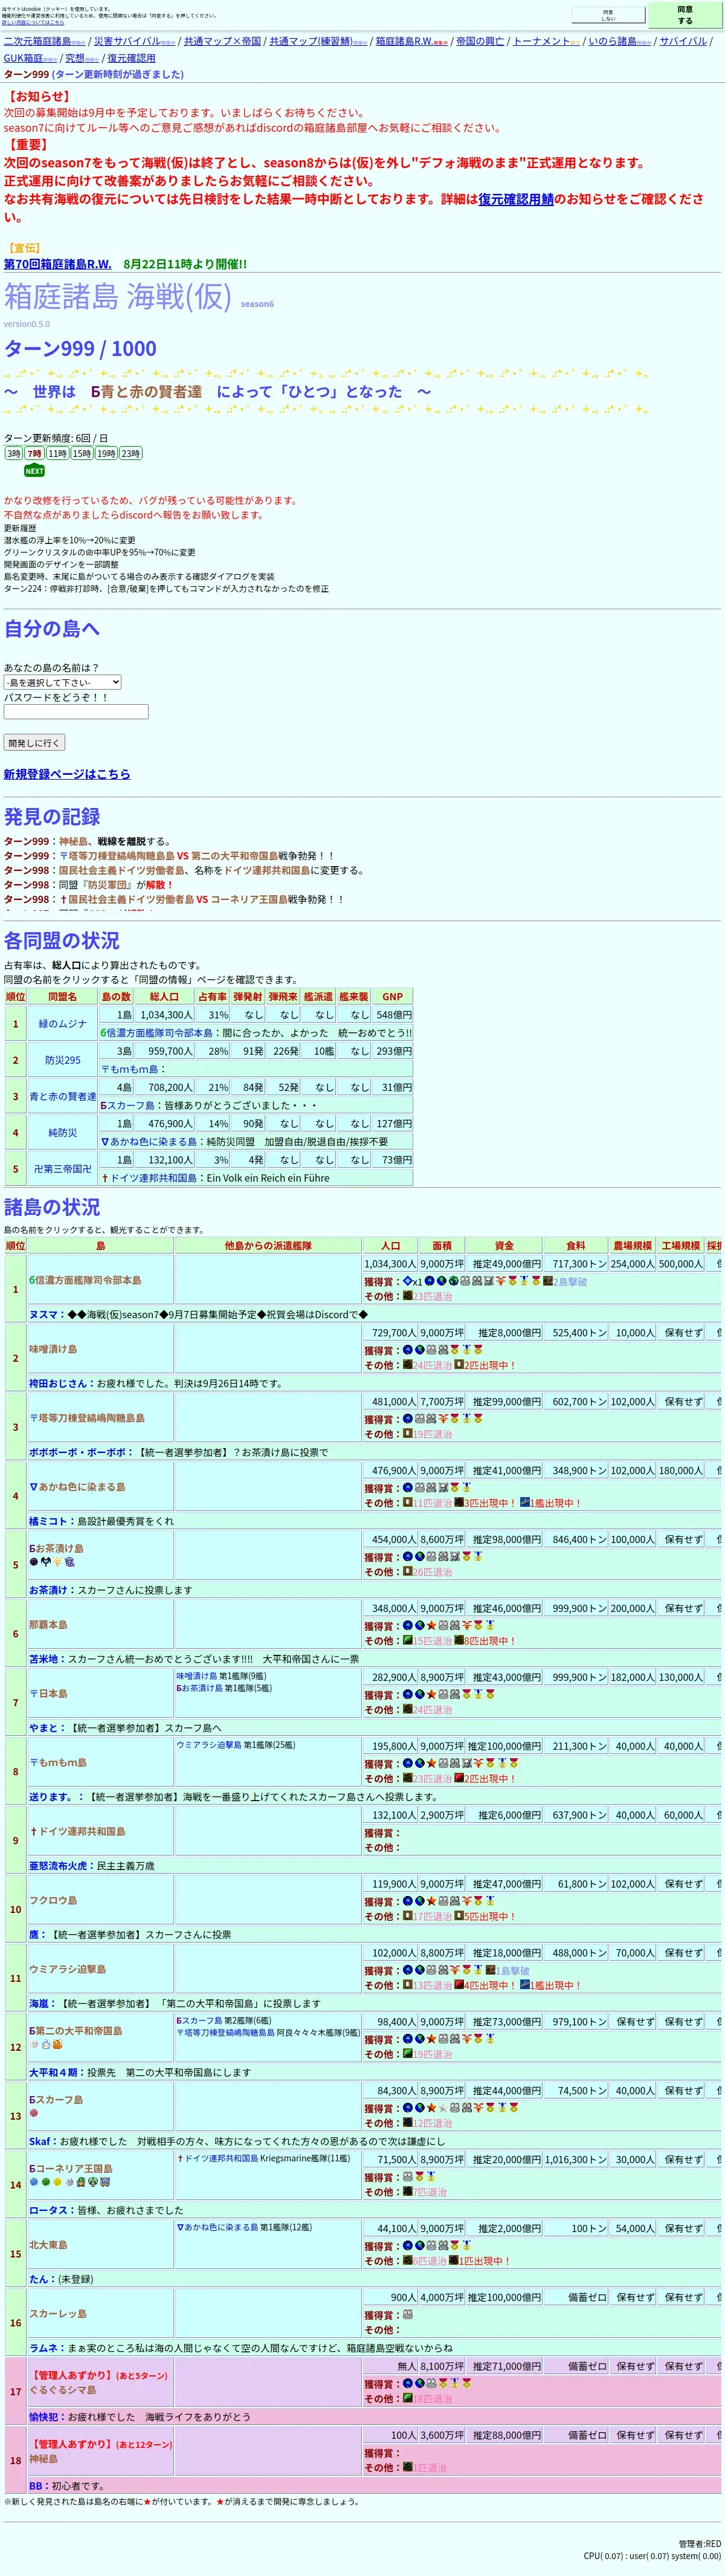
Task: Click the あかね色に染まる島 第1艦隊(12艦) fleet entry
Action: pos(244,2228)
